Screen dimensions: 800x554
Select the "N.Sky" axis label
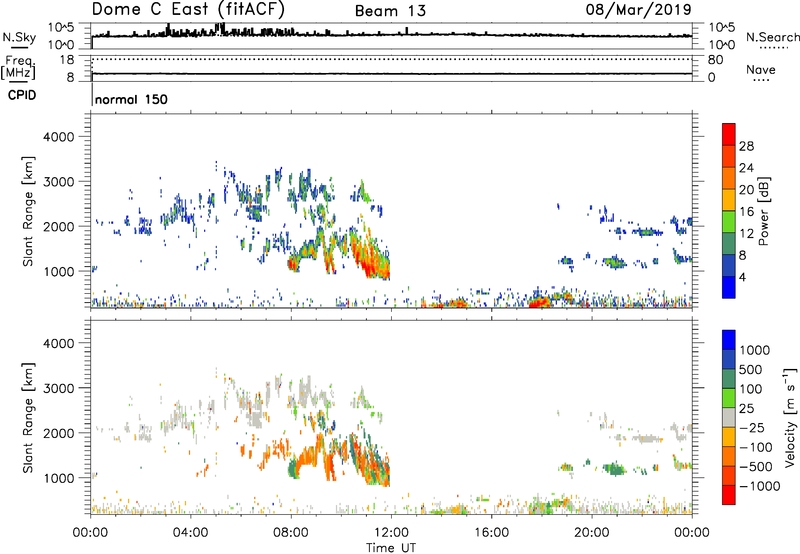pyautogui.click(x=19, y=37)
